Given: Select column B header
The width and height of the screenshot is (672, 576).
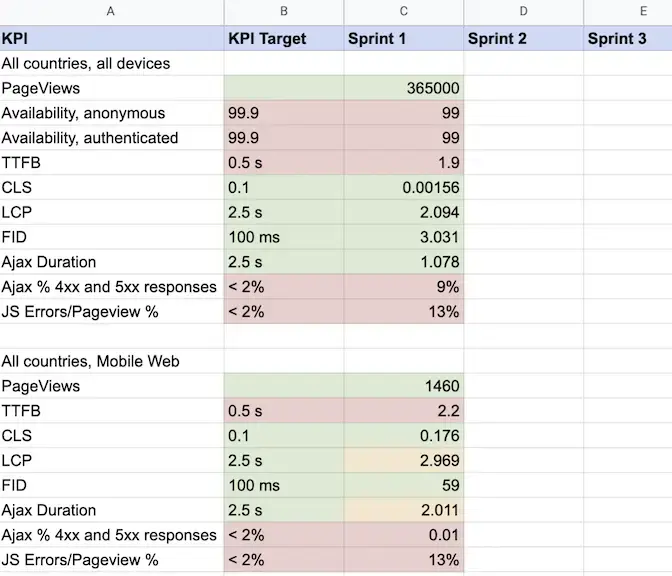Looking at the screenshot, I should [x=284, y=11].
